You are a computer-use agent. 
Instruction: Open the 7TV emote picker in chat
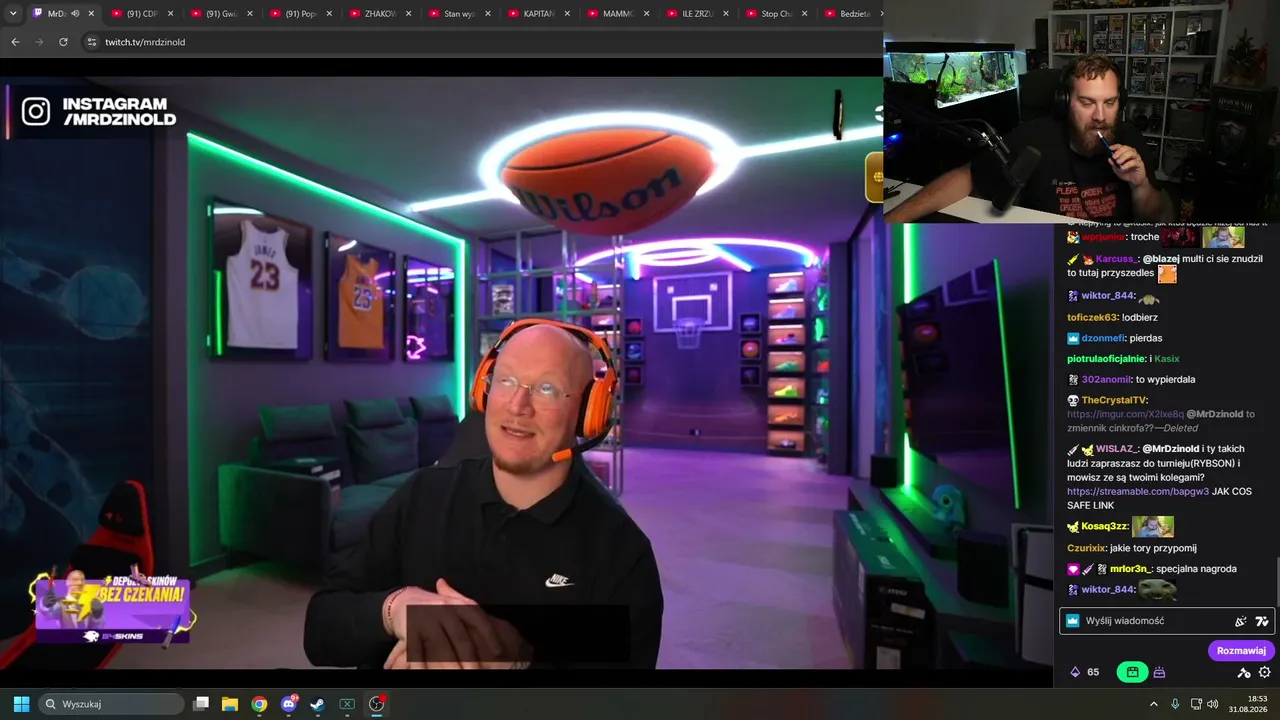tap(1262, 621)
